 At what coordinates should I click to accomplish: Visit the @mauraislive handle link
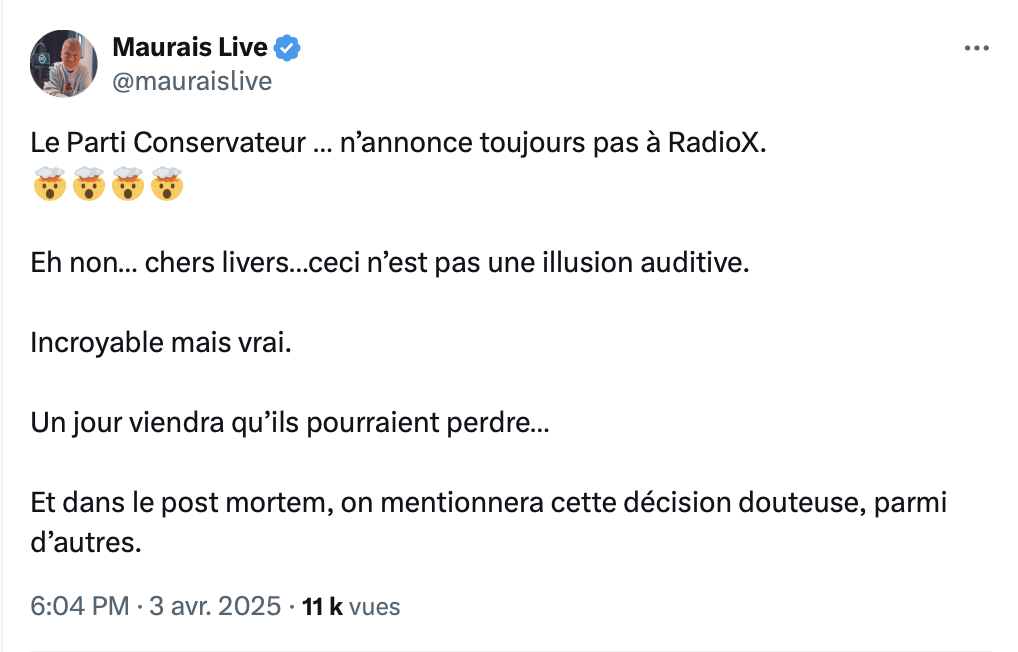(192, 82)
